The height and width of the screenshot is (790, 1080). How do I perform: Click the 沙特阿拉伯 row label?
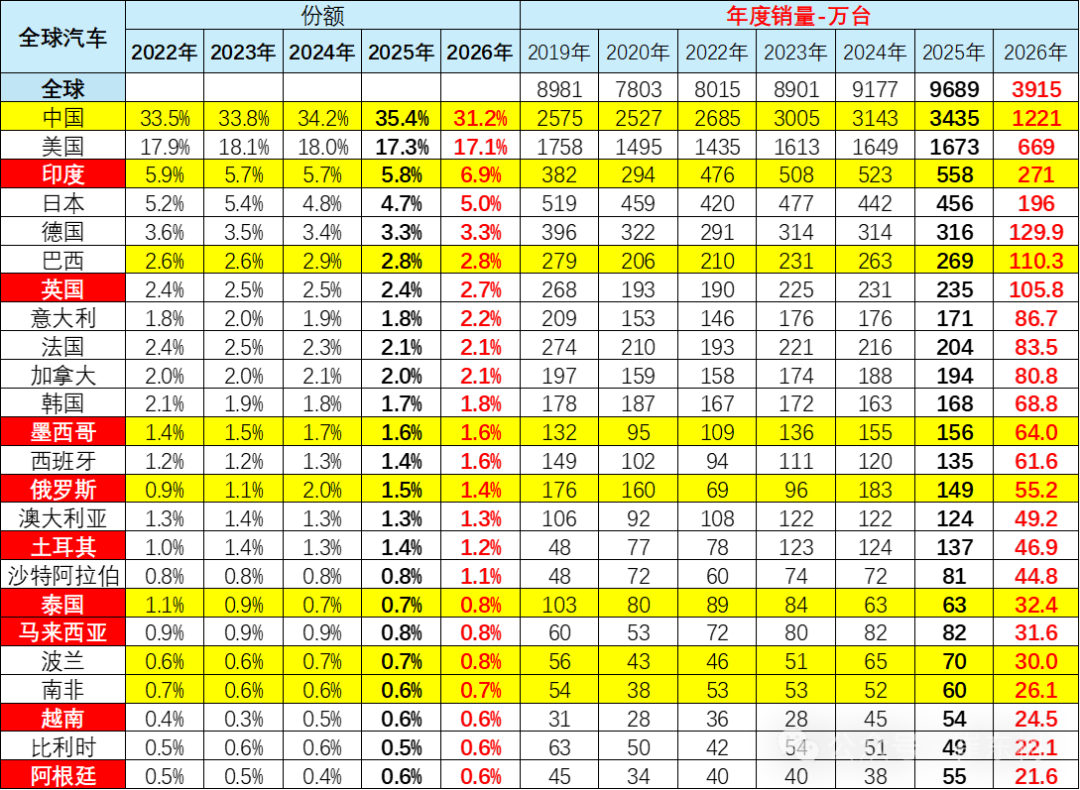(x=63, y=576)
